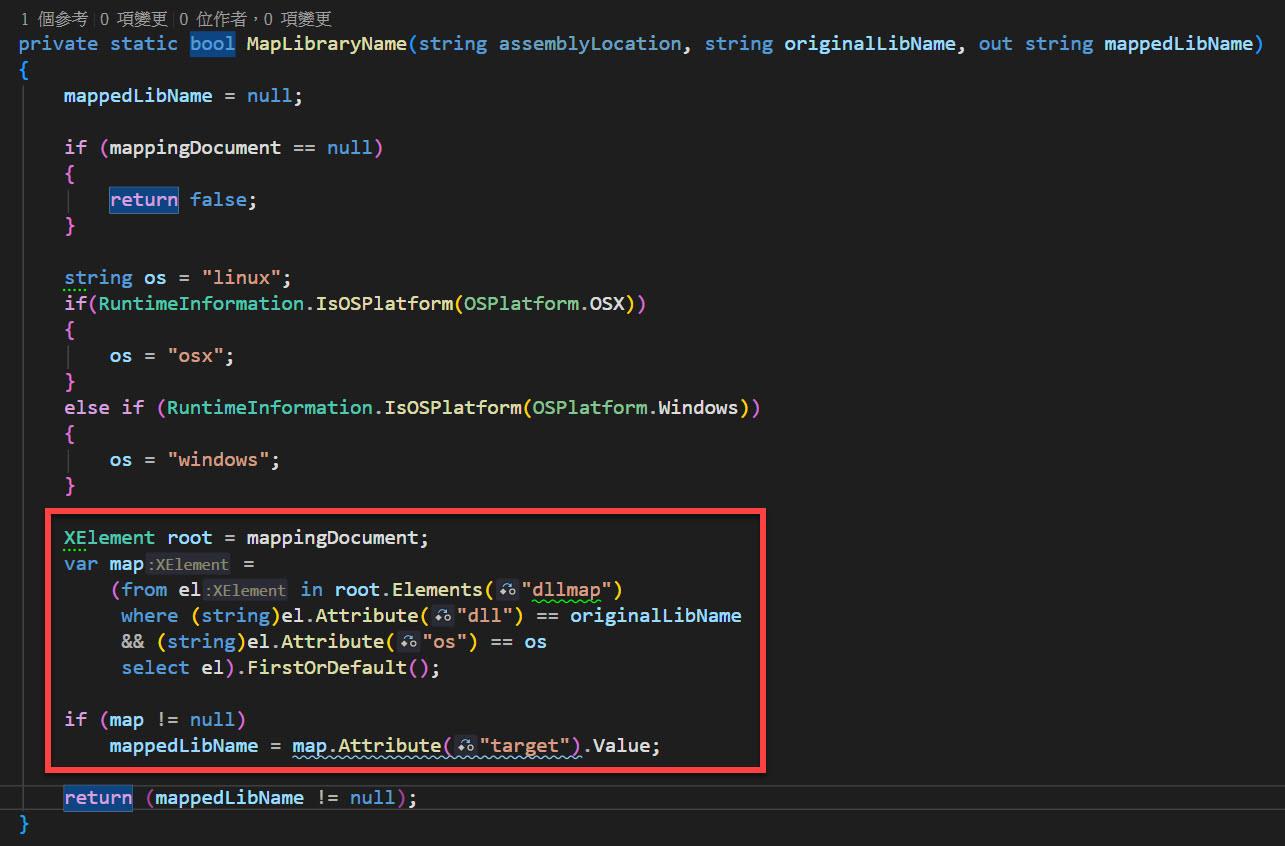Screen dimensions: 1285x846
Task: Click the final "return" keyword on last statement
Action: click(x=98, y=798)
